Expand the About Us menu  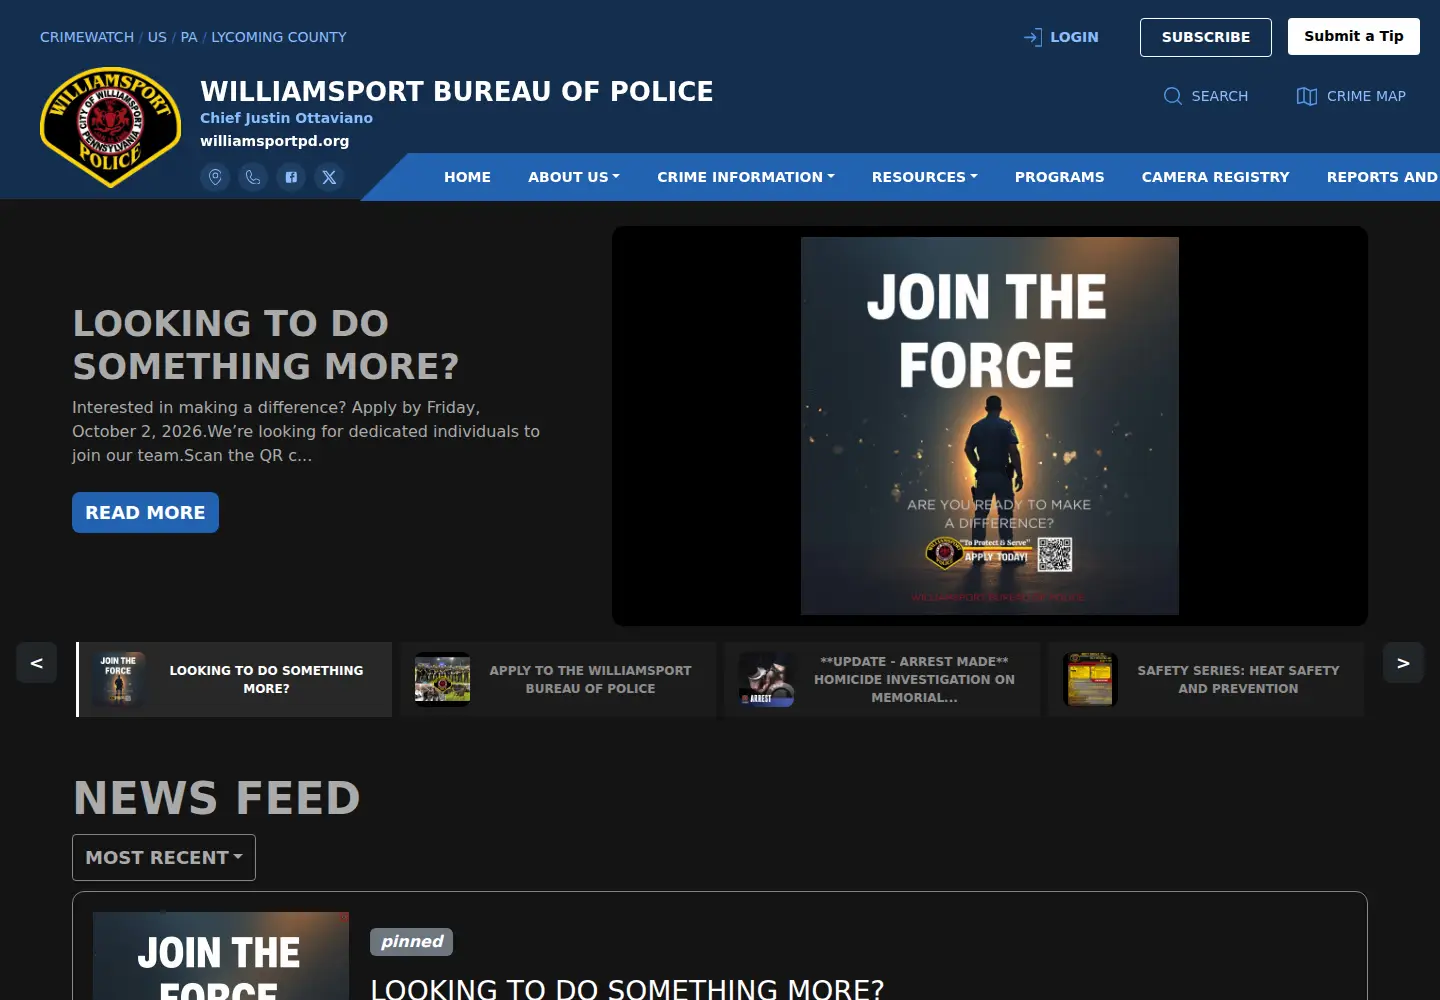[x=574, y=177]
